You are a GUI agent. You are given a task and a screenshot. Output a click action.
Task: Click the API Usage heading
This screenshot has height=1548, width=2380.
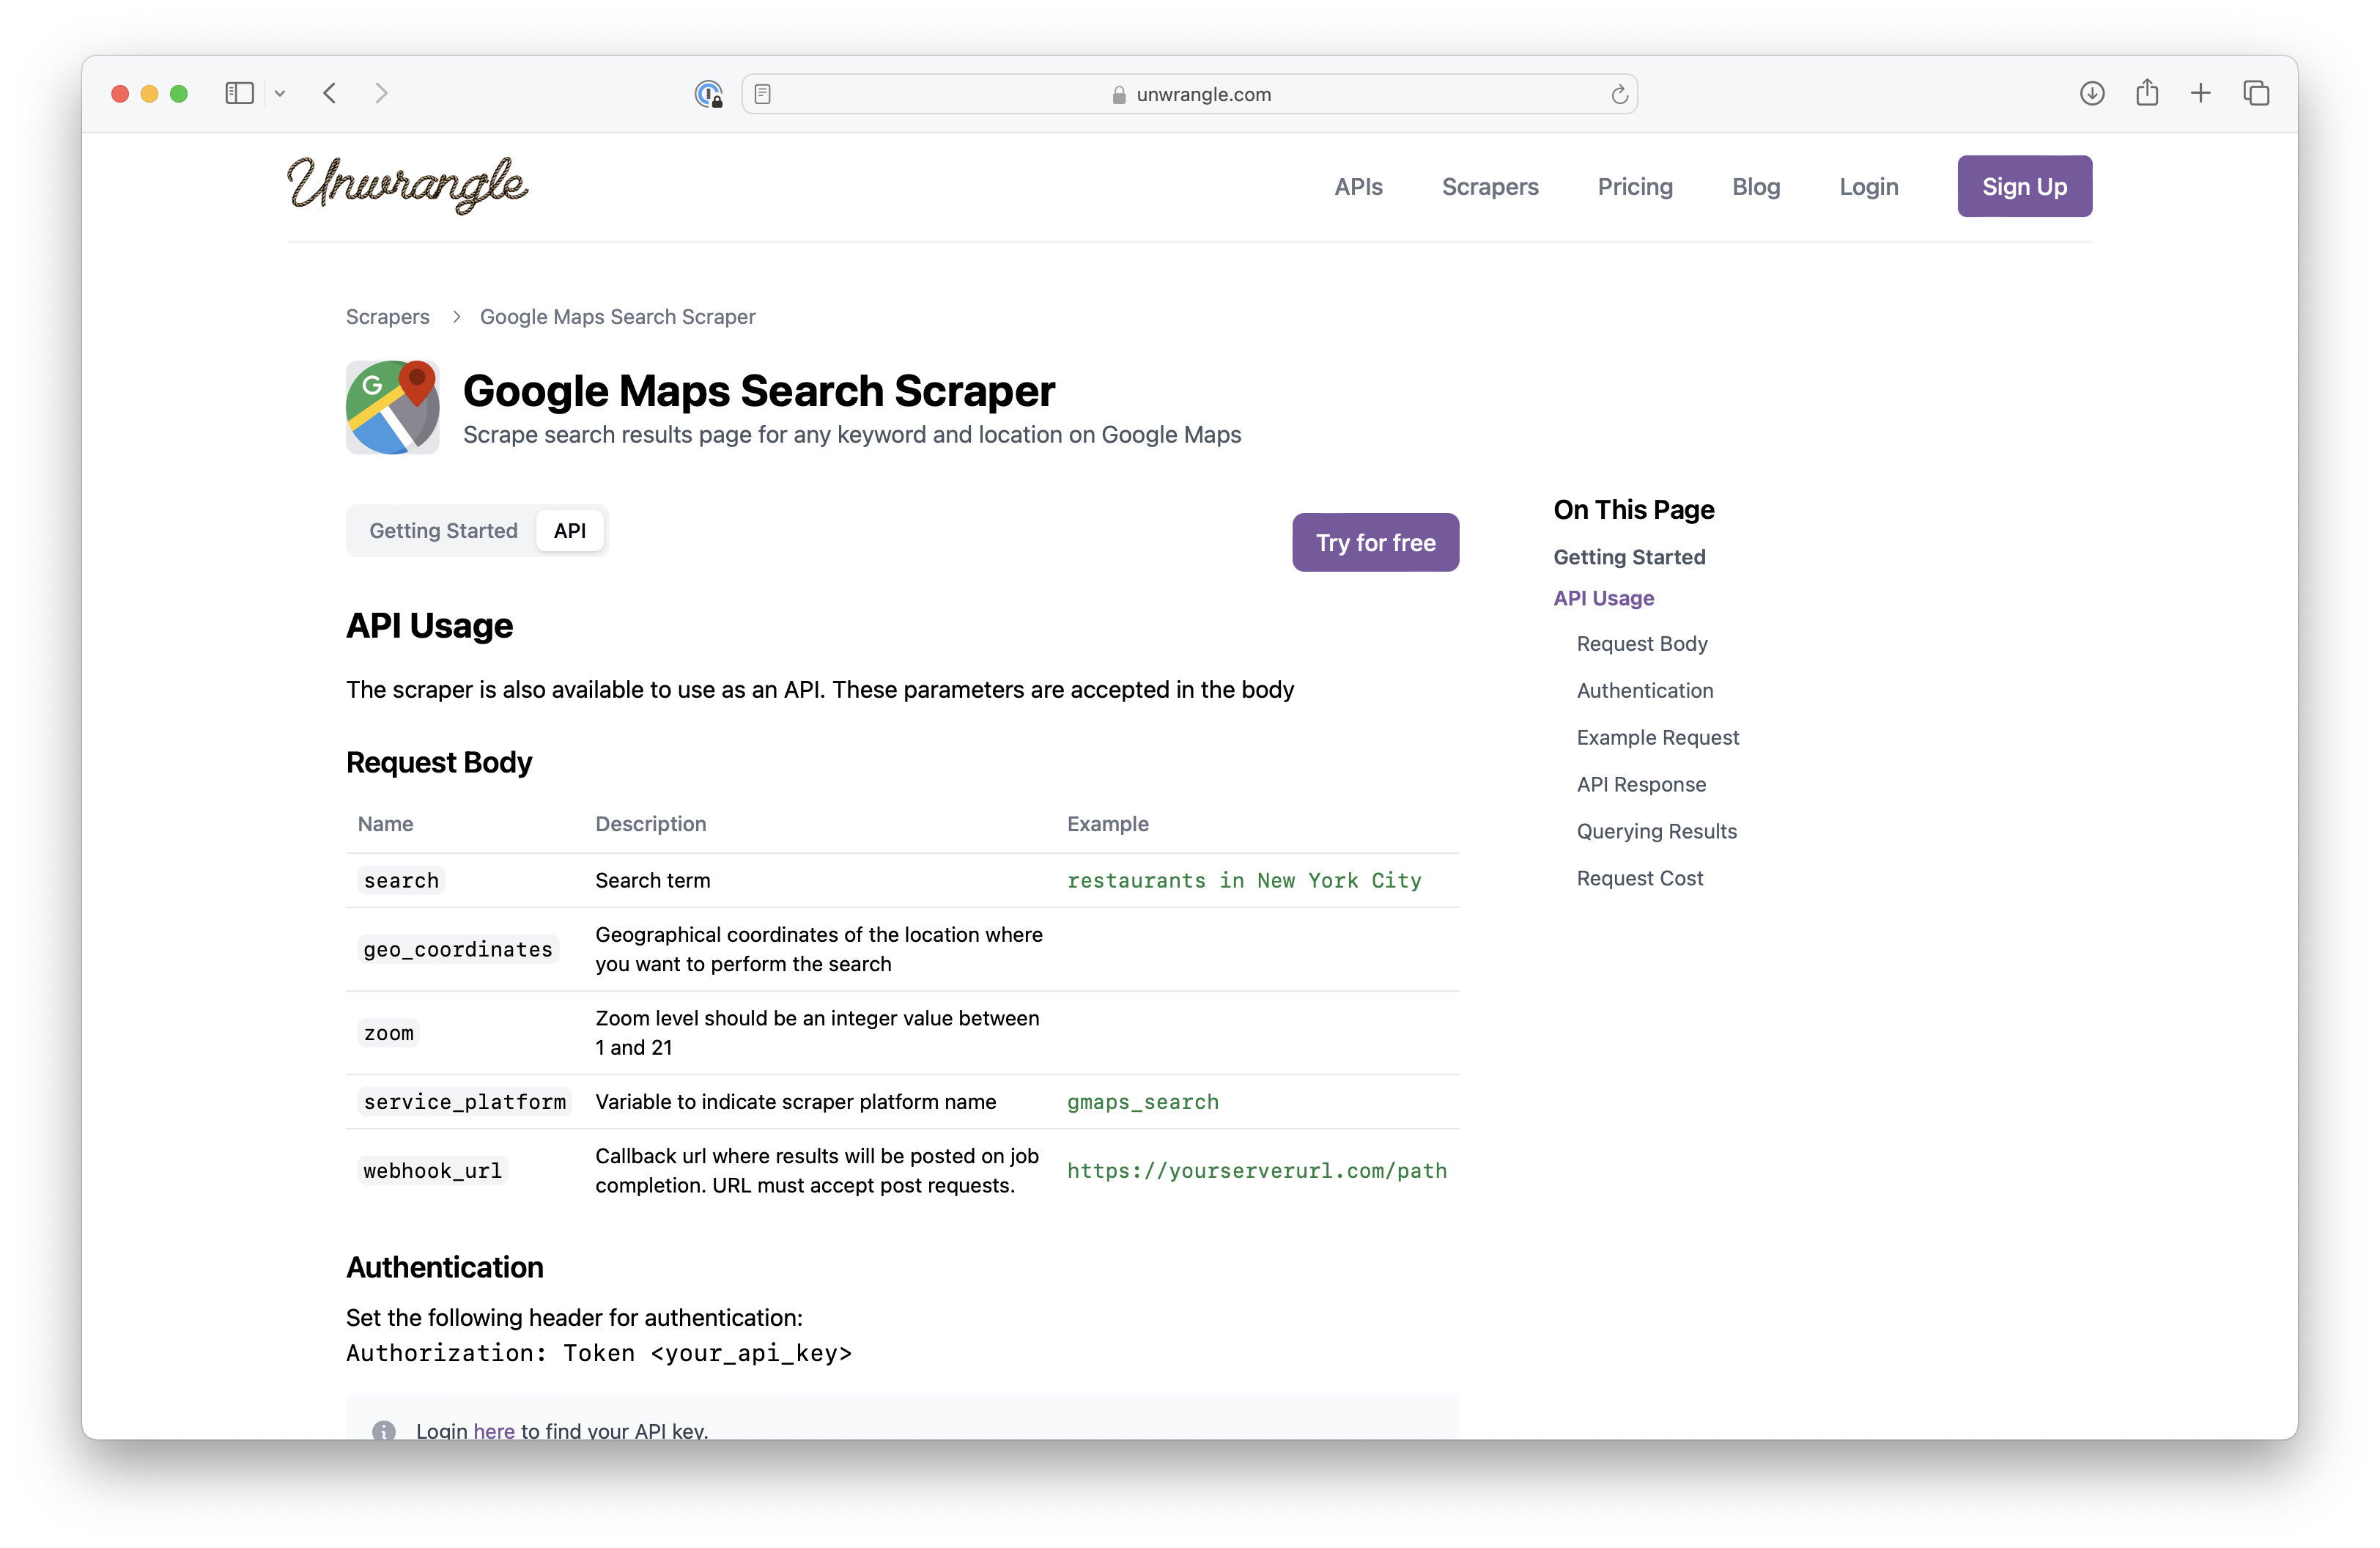tap(430, 626)
